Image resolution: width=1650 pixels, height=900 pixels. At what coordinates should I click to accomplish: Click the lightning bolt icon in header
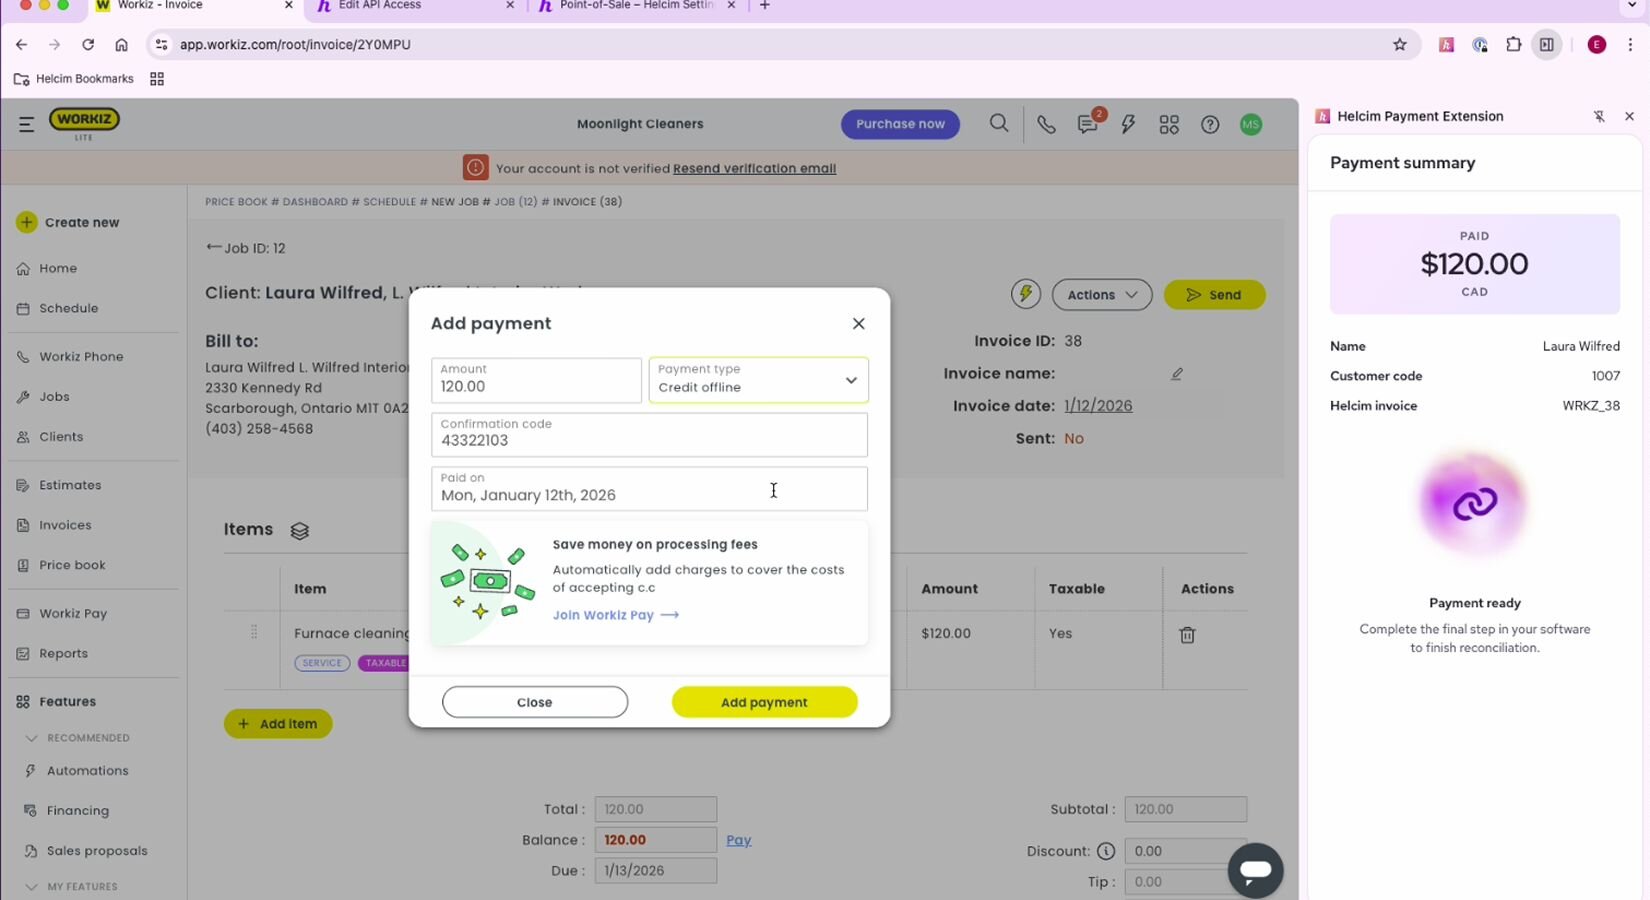click(1128, 125)
